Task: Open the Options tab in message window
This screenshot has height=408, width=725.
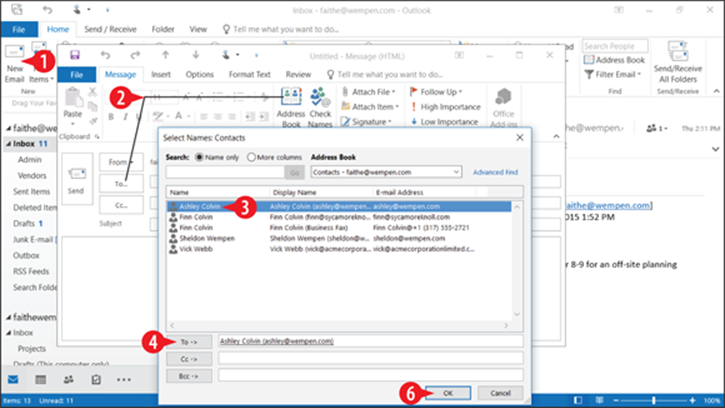Action: point(200,74)
